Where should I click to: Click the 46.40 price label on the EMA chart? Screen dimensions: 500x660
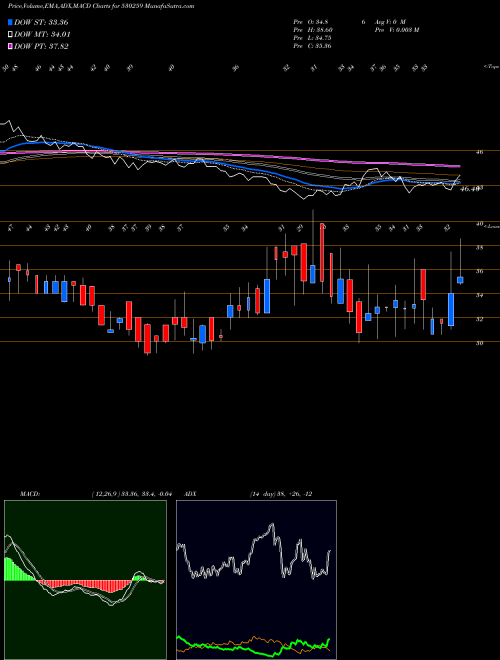pyautogui.click(x=469, y=189)
